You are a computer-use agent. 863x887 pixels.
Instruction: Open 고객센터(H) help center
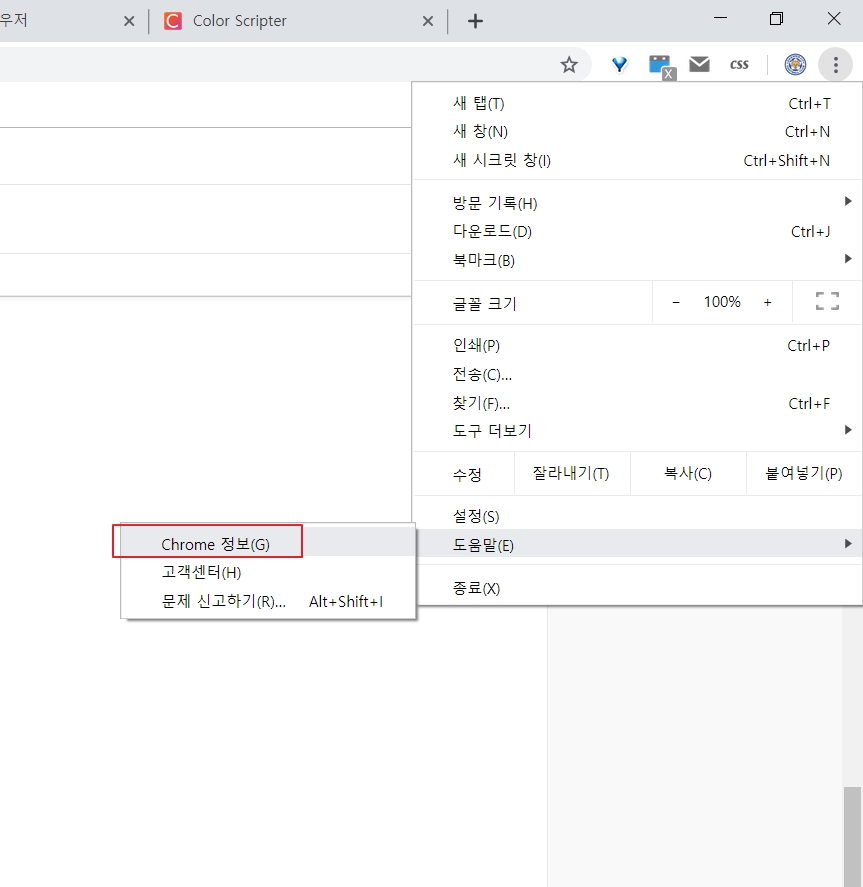pos(268,572)
